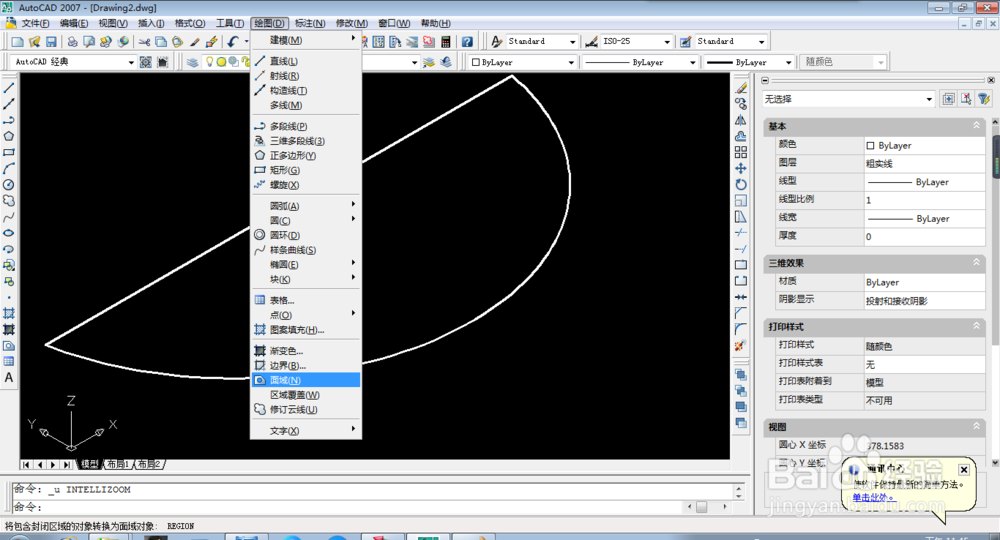Click the 图层 粗实线 value in properties
This screenshot has height=540, width=1000.
[924, 164]
